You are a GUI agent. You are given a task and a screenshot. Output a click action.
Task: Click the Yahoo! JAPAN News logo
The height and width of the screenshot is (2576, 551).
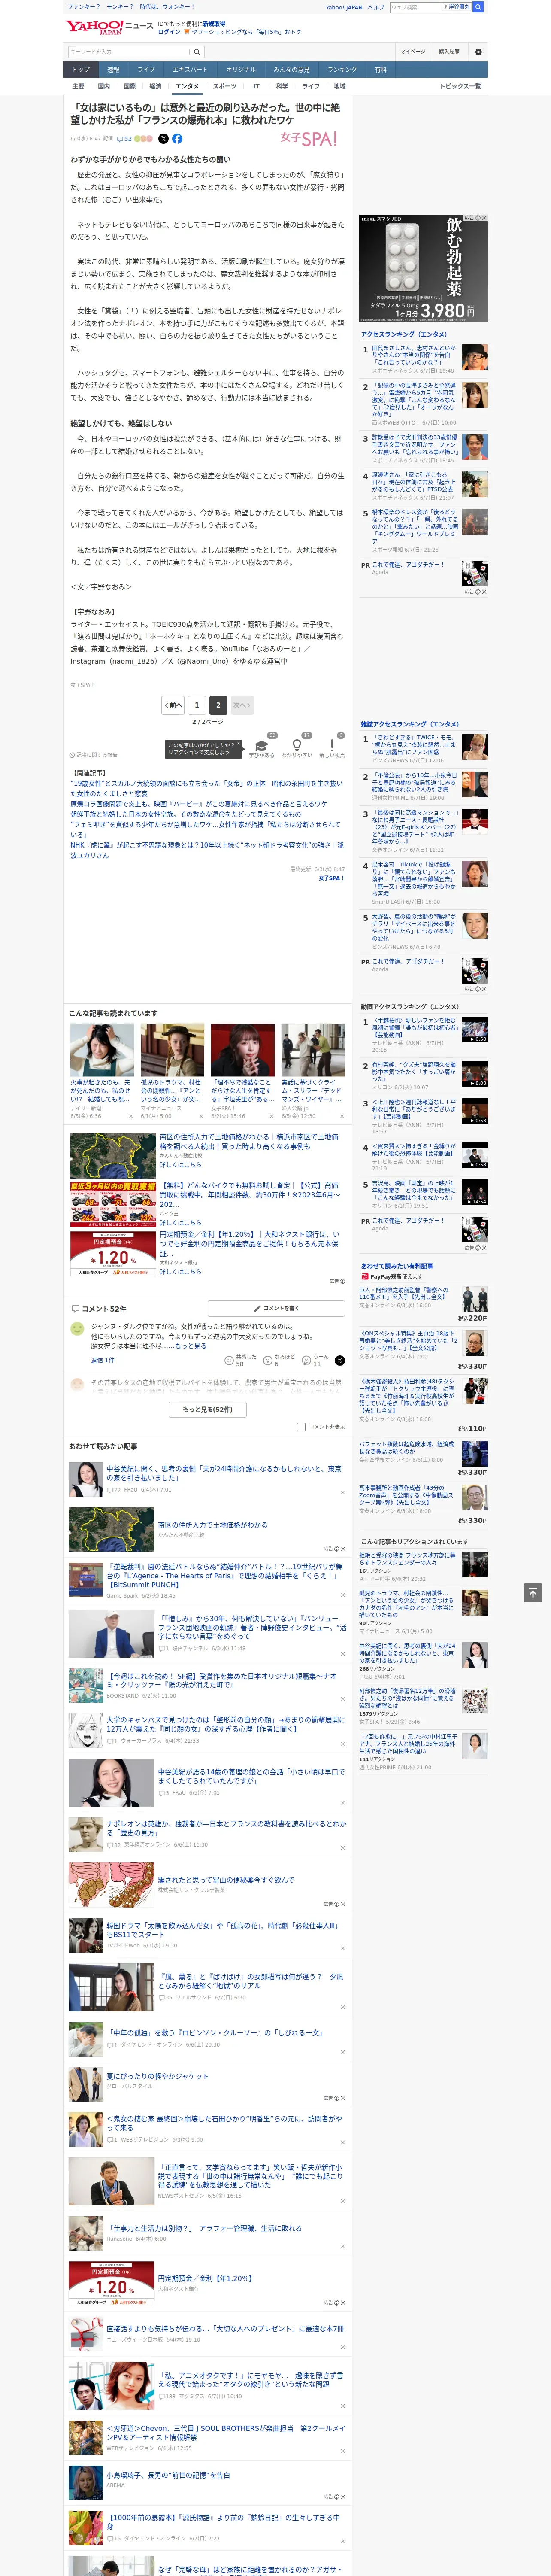point(109,26)
